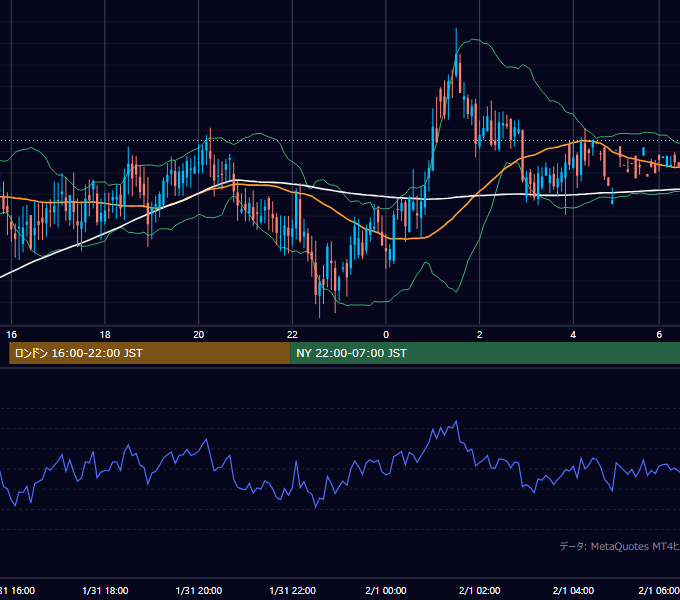Click the 2/1 06:00 time label
Viewport: 680px width, 600px height.
point(659,590)
